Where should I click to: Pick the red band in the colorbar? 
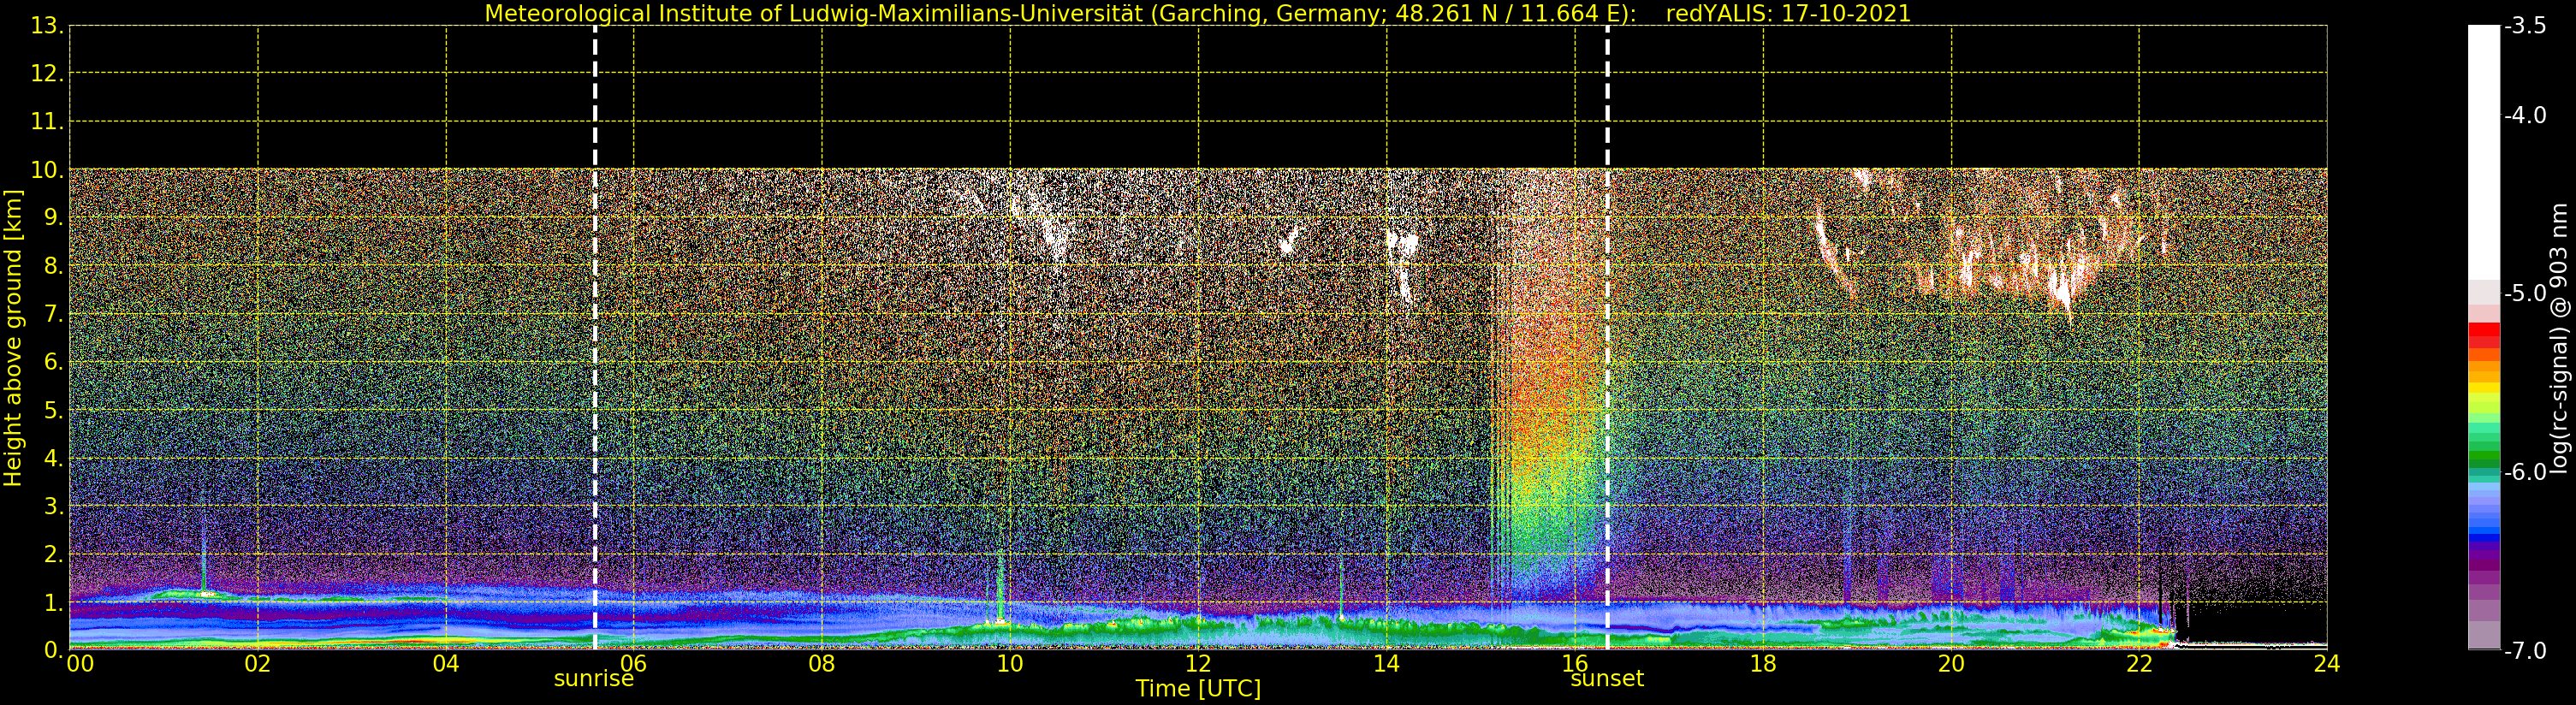point(2483,334)
